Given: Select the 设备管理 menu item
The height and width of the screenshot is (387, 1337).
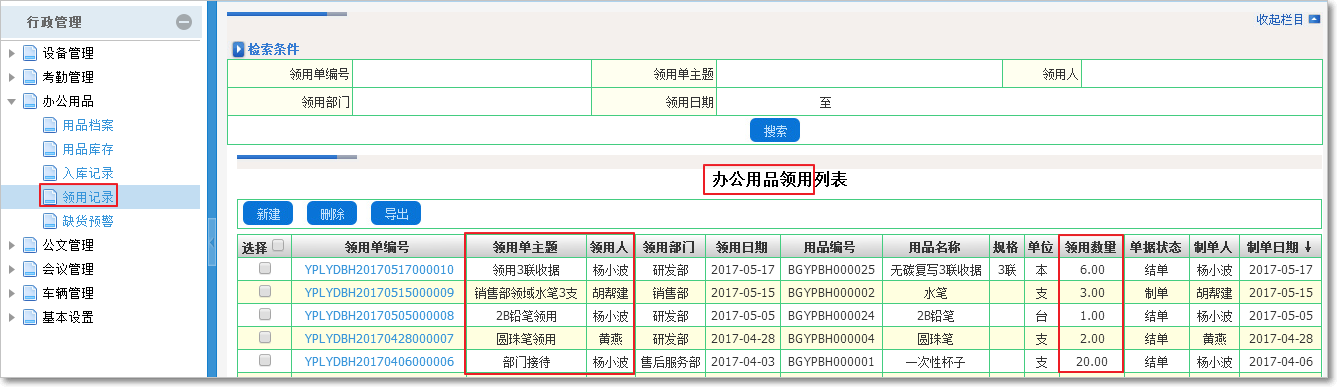Looking at the screenshot, I should 68,53.
